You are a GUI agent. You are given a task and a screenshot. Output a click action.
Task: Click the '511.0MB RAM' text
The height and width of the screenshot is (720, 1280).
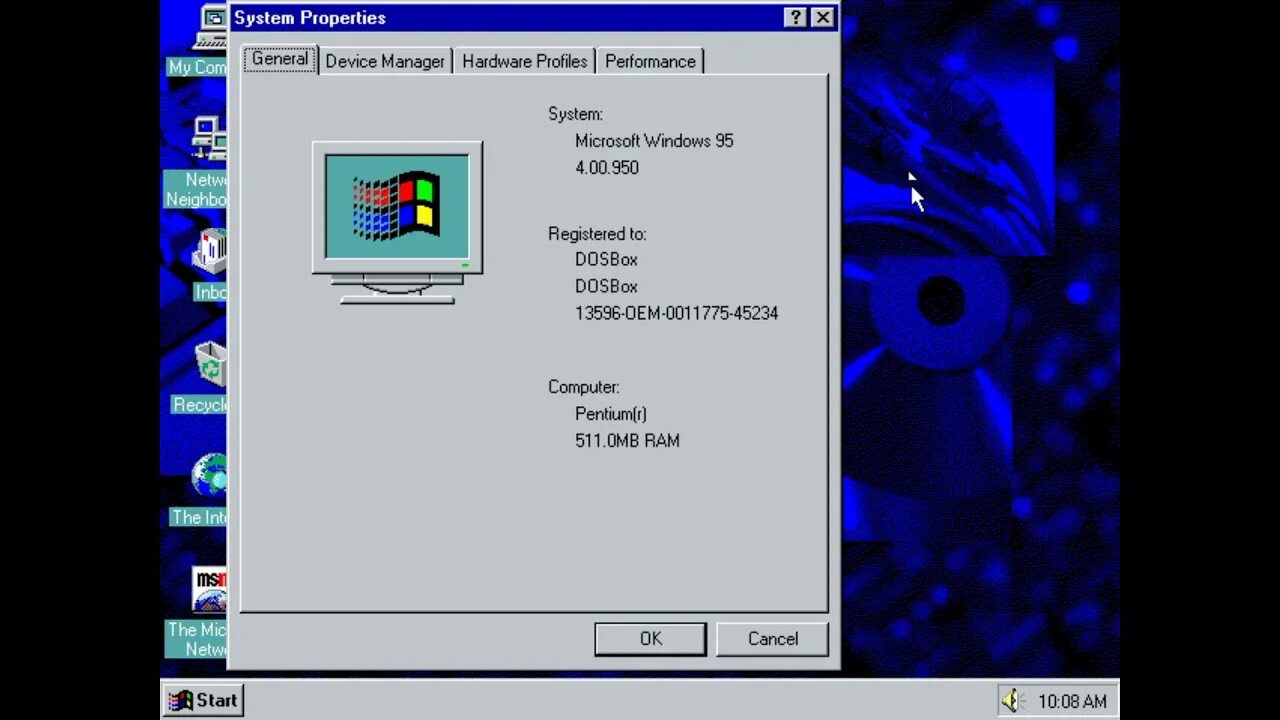click(627, 441)
